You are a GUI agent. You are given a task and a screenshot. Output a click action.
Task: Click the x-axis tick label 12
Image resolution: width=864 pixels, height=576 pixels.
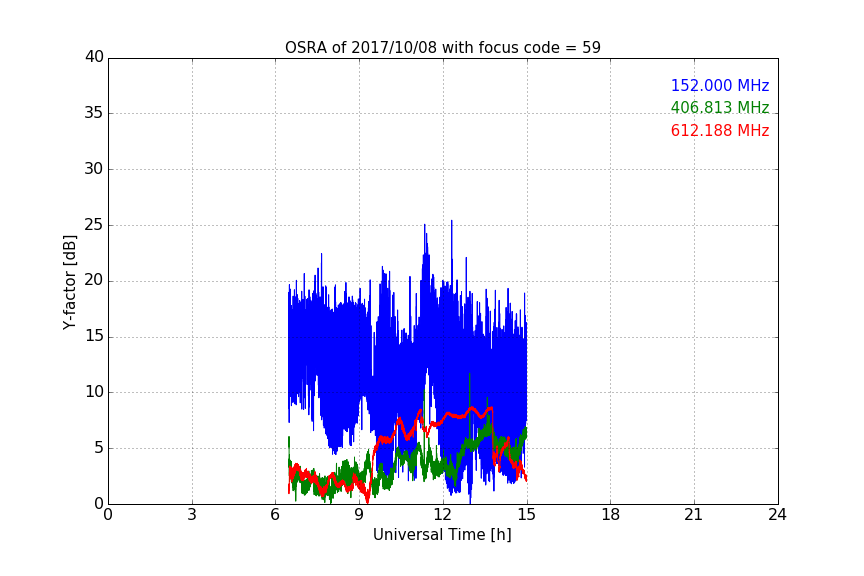442,515
